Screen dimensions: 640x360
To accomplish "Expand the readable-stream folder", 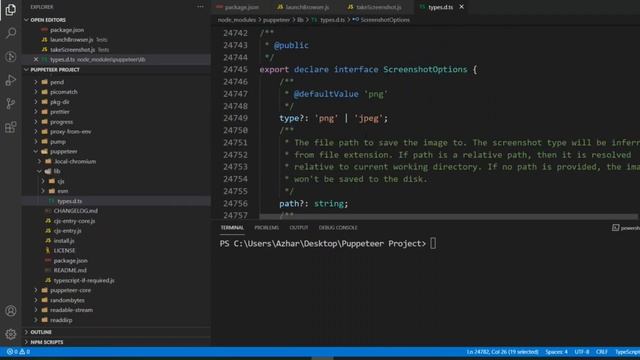I will click(x=71, y=310).
